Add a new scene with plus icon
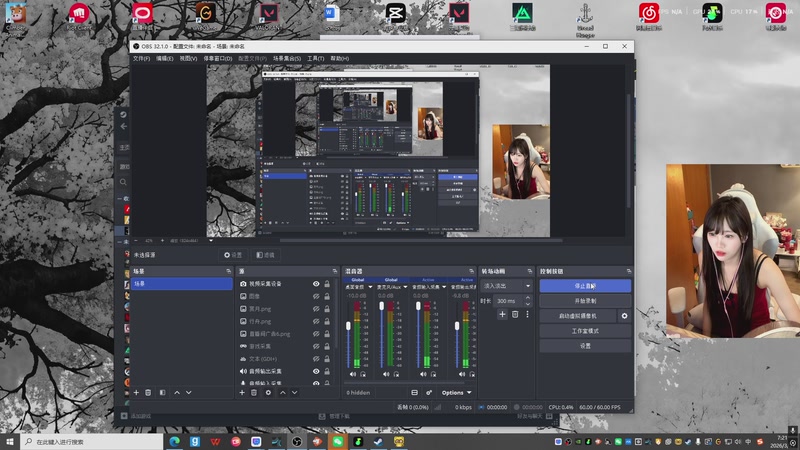The width and height of the screenshot is (800, 450). 137,392
